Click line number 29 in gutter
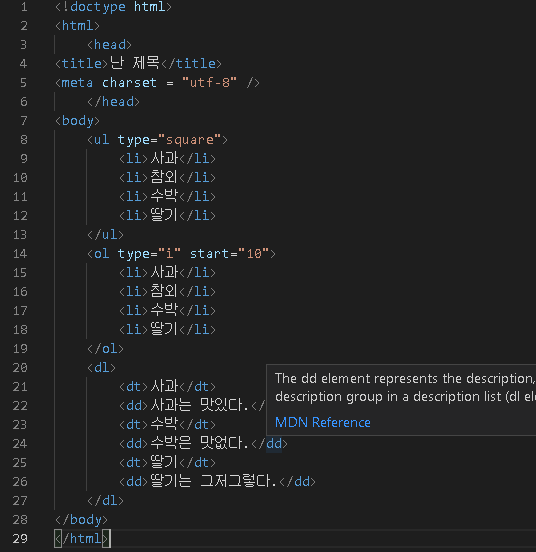Image resolution: width=536 pixels, height=552 pixels. coord(20,539)
